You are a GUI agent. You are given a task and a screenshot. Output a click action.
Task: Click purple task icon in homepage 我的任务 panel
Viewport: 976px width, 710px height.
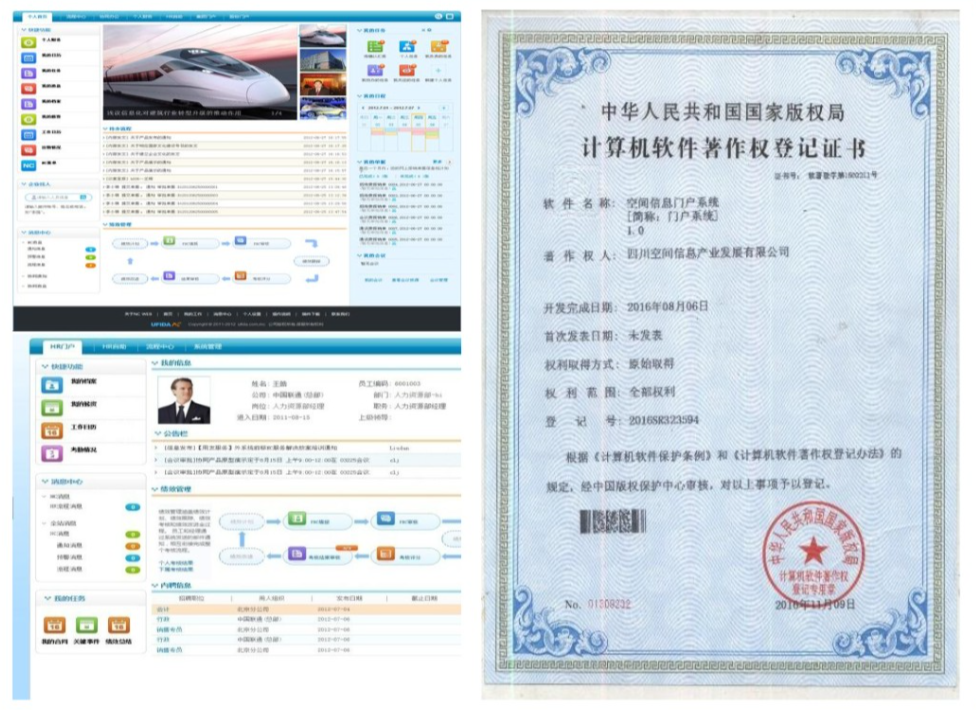pyautogui.click(x=375, y=70)
